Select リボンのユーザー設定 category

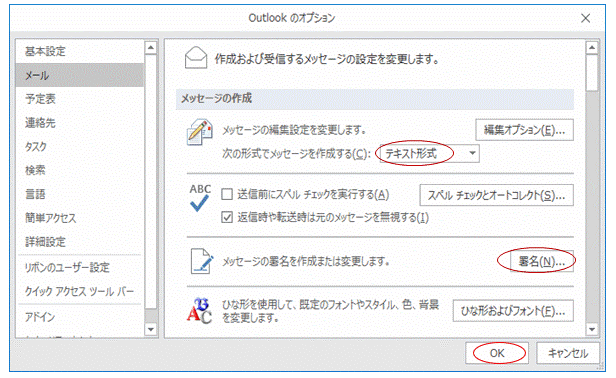pyautogui.click(x=80, y=268)
